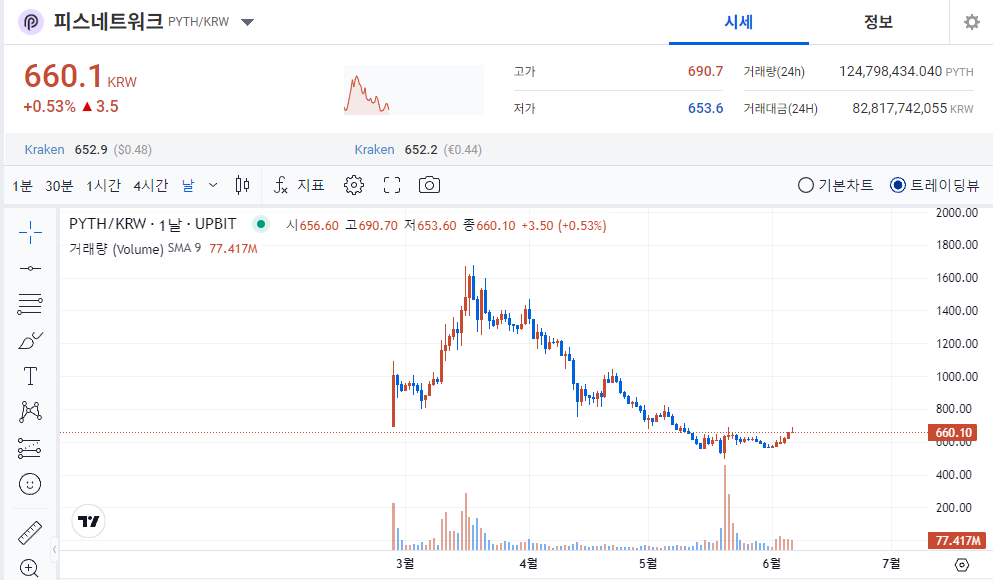The height and width of the screenshot is (580, 993).
Task: Expand the PYTH/KRW market selector arrow
Action: pos(248,22)
